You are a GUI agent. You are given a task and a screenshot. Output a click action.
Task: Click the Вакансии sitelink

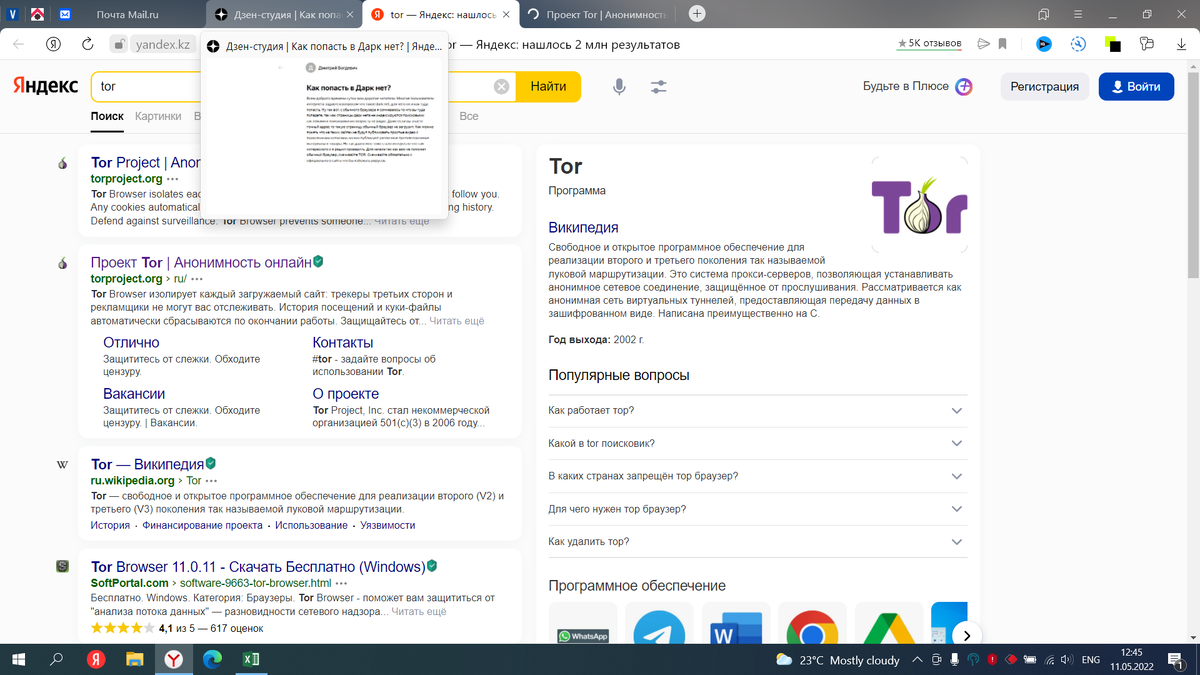pyautogui.click(x=134, y=394)
